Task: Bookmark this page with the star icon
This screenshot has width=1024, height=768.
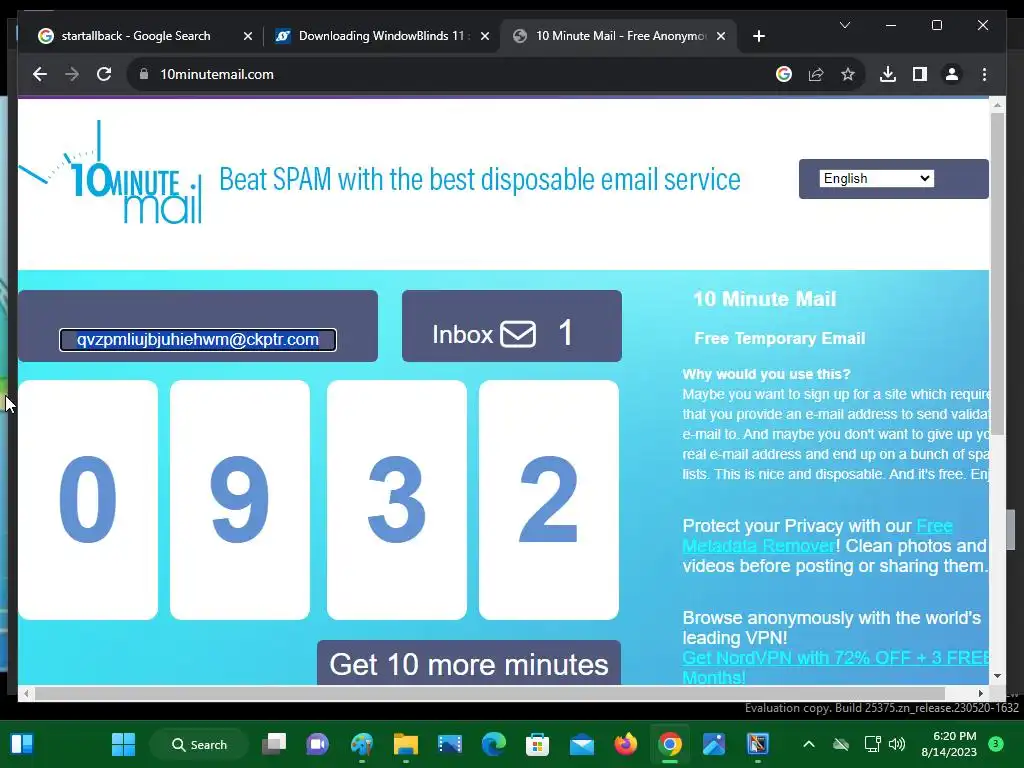Action: coord(848,74)
